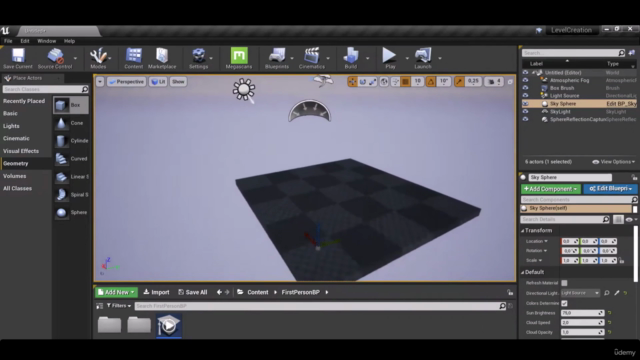Open the viewport options dropdown arrow
This screenshot has height=360, width=640.
pyautogui.click(x=100, y=82)
